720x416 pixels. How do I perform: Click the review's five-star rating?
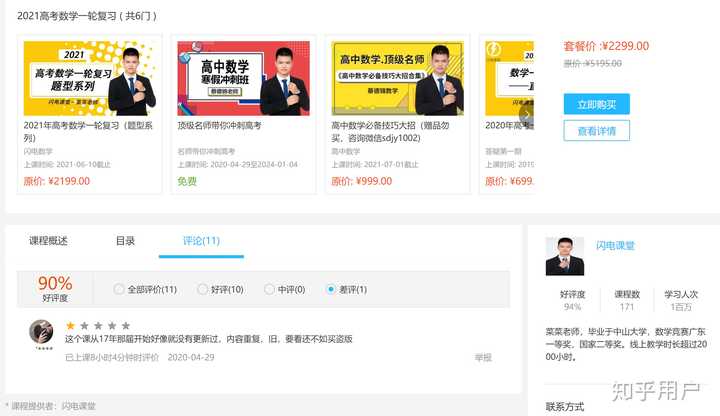tap(98, 326)
